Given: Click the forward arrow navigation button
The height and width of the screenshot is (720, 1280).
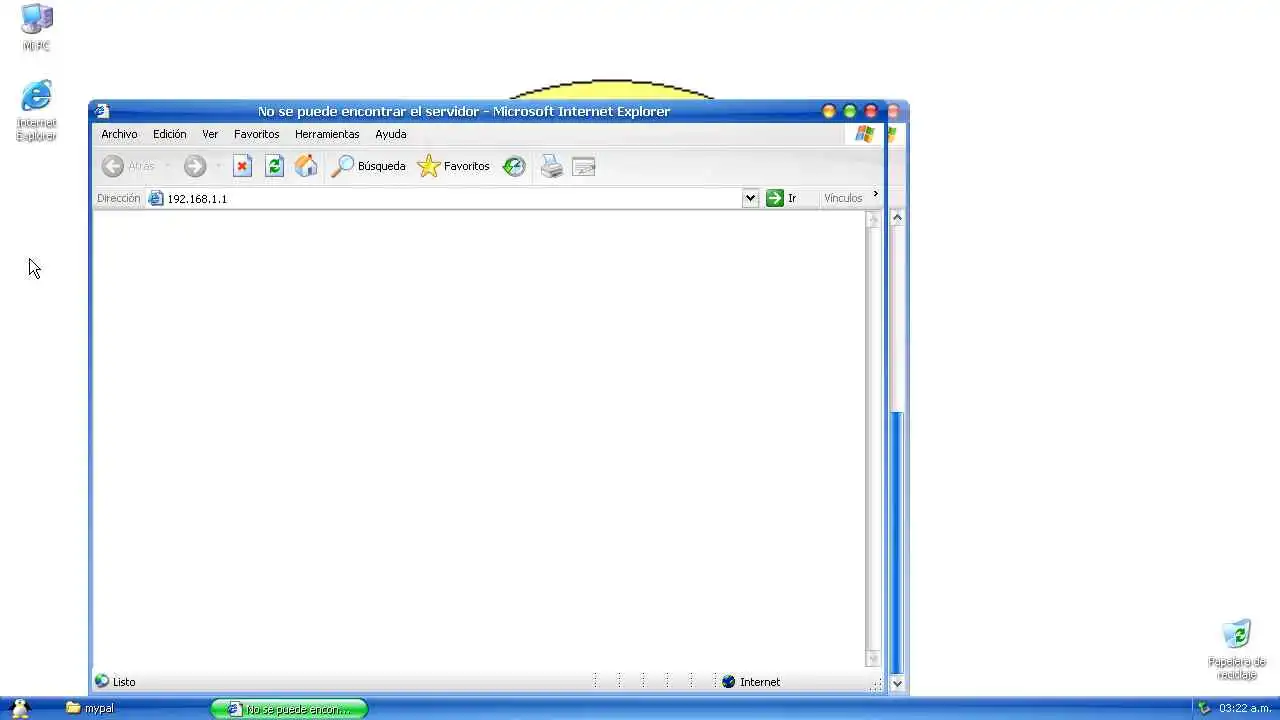Looking at the screenshot, I should coord(194,167).
